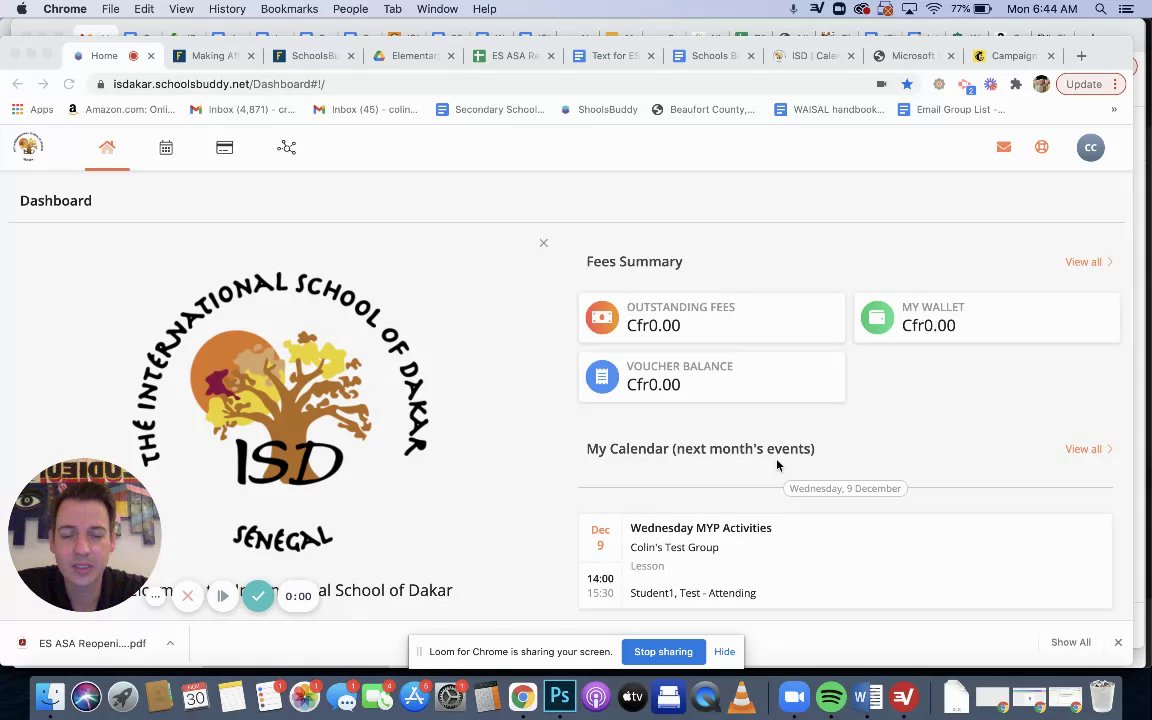
Task: Open the Email Group List bookmark
Action: point(951,109)
